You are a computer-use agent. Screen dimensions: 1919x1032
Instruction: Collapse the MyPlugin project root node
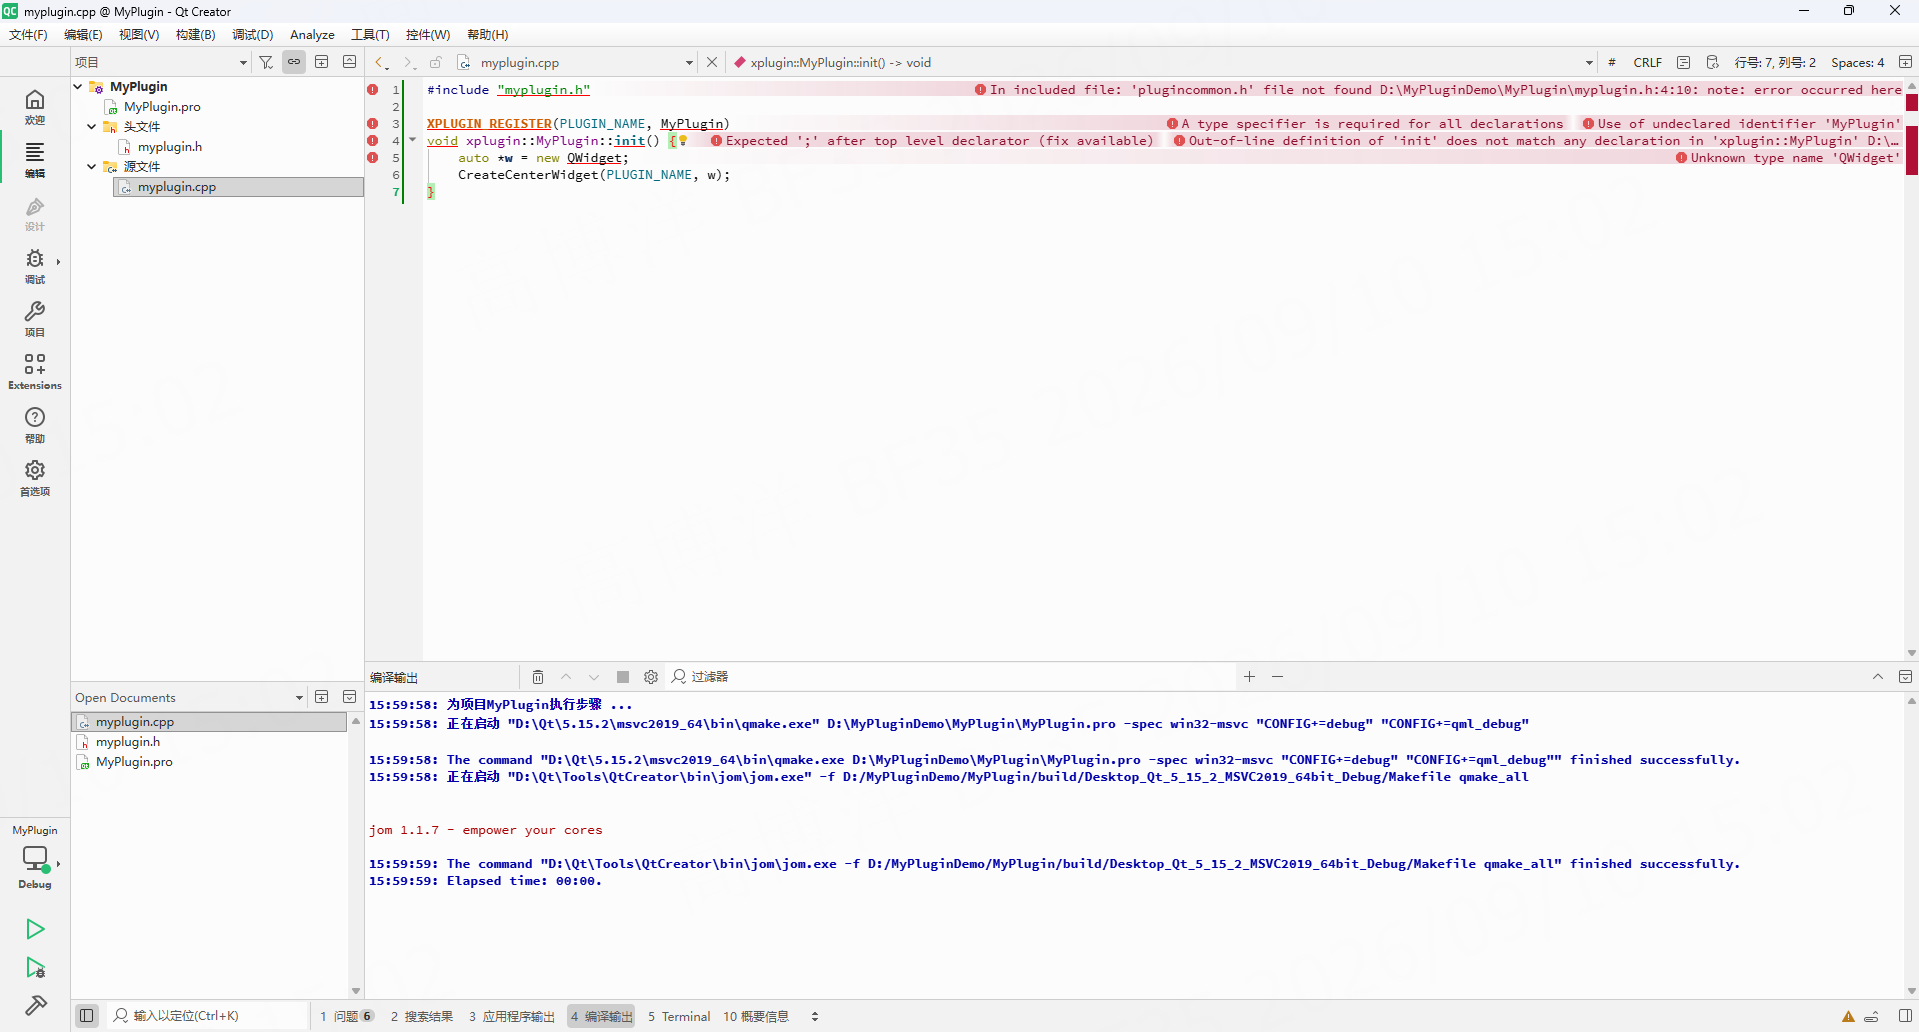[x=78, y=86]
